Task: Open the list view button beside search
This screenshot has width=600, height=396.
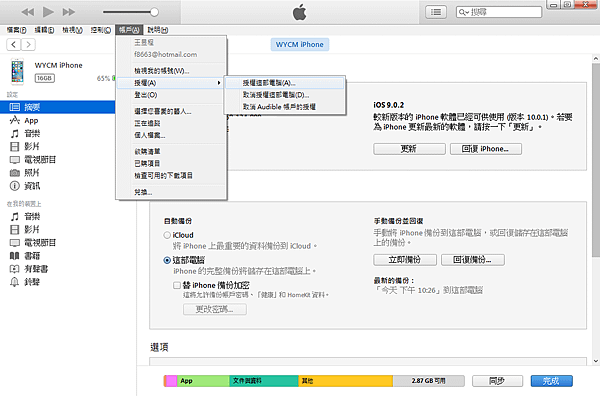Action: click(x=436, y=12)
